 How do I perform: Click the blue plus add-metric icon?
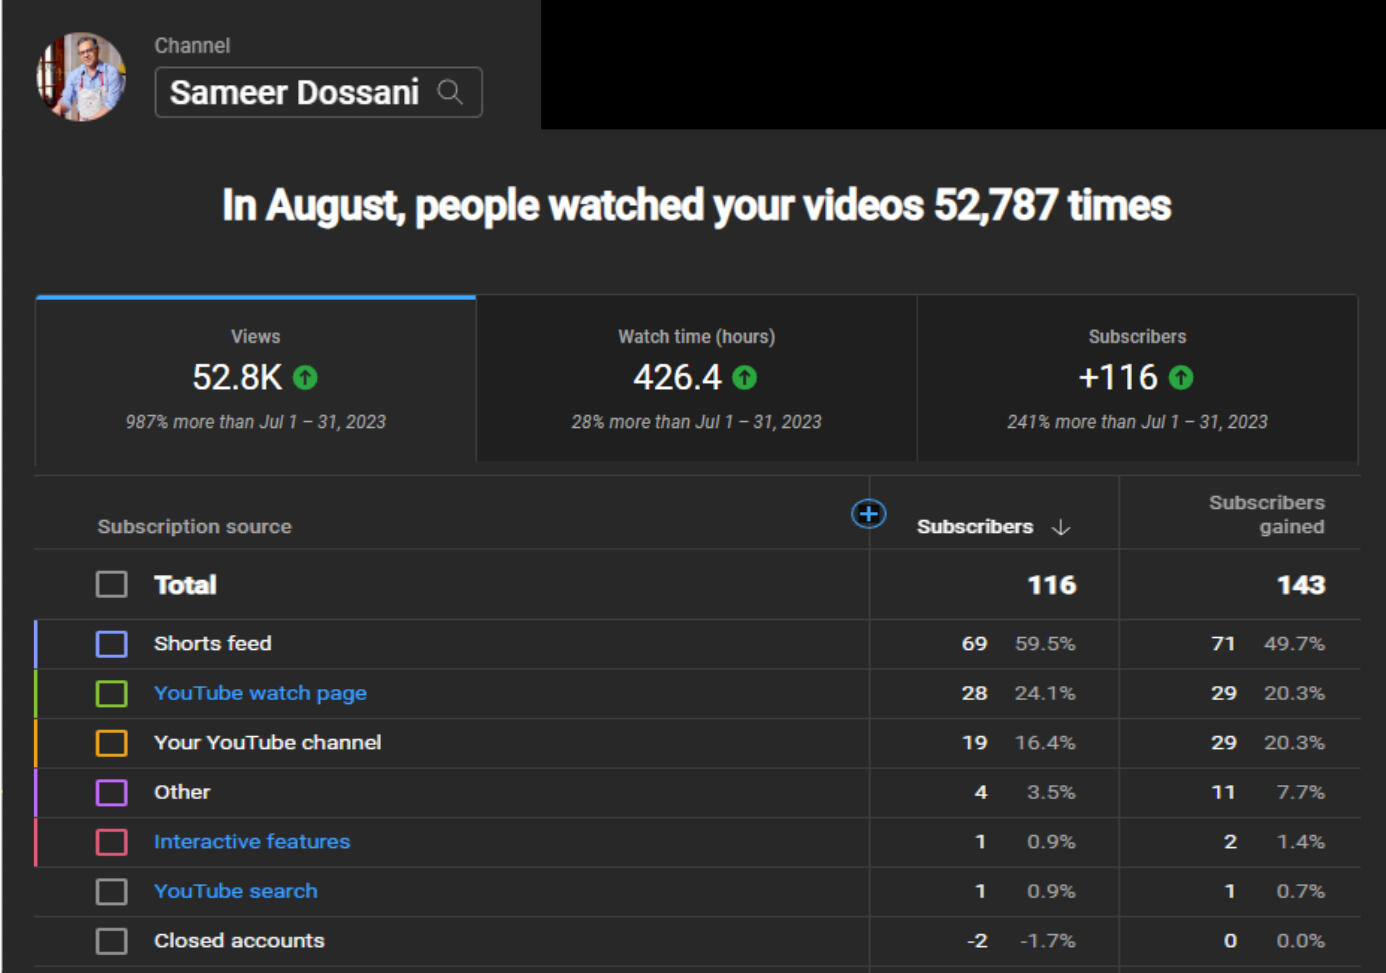pyautogui.click(x=868, y=514)
